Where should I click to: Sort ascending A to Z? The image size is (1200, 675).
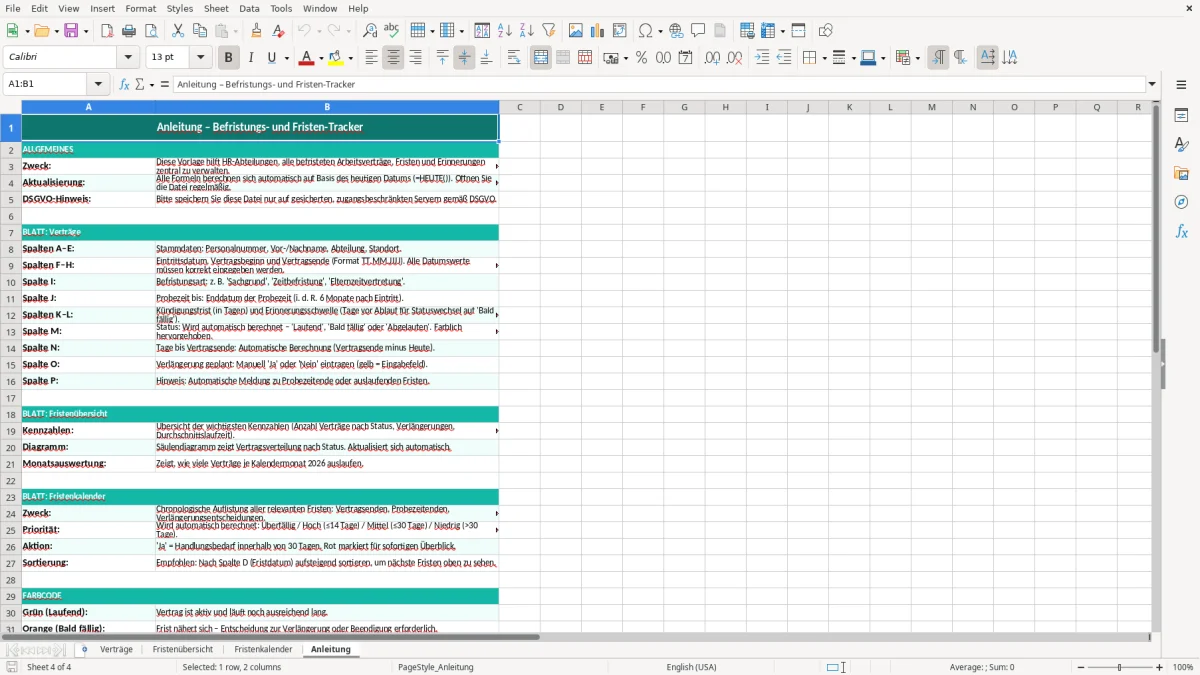pos(505,31)
